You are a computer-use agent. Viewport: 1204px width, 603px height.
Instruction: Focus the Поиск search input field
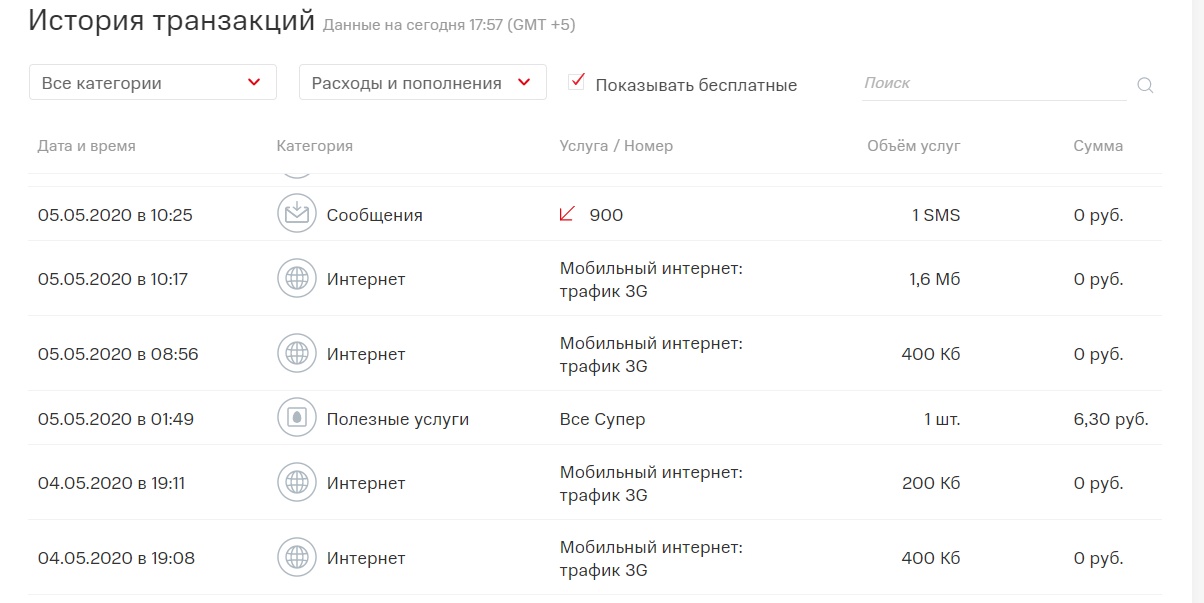click(993, 84)
